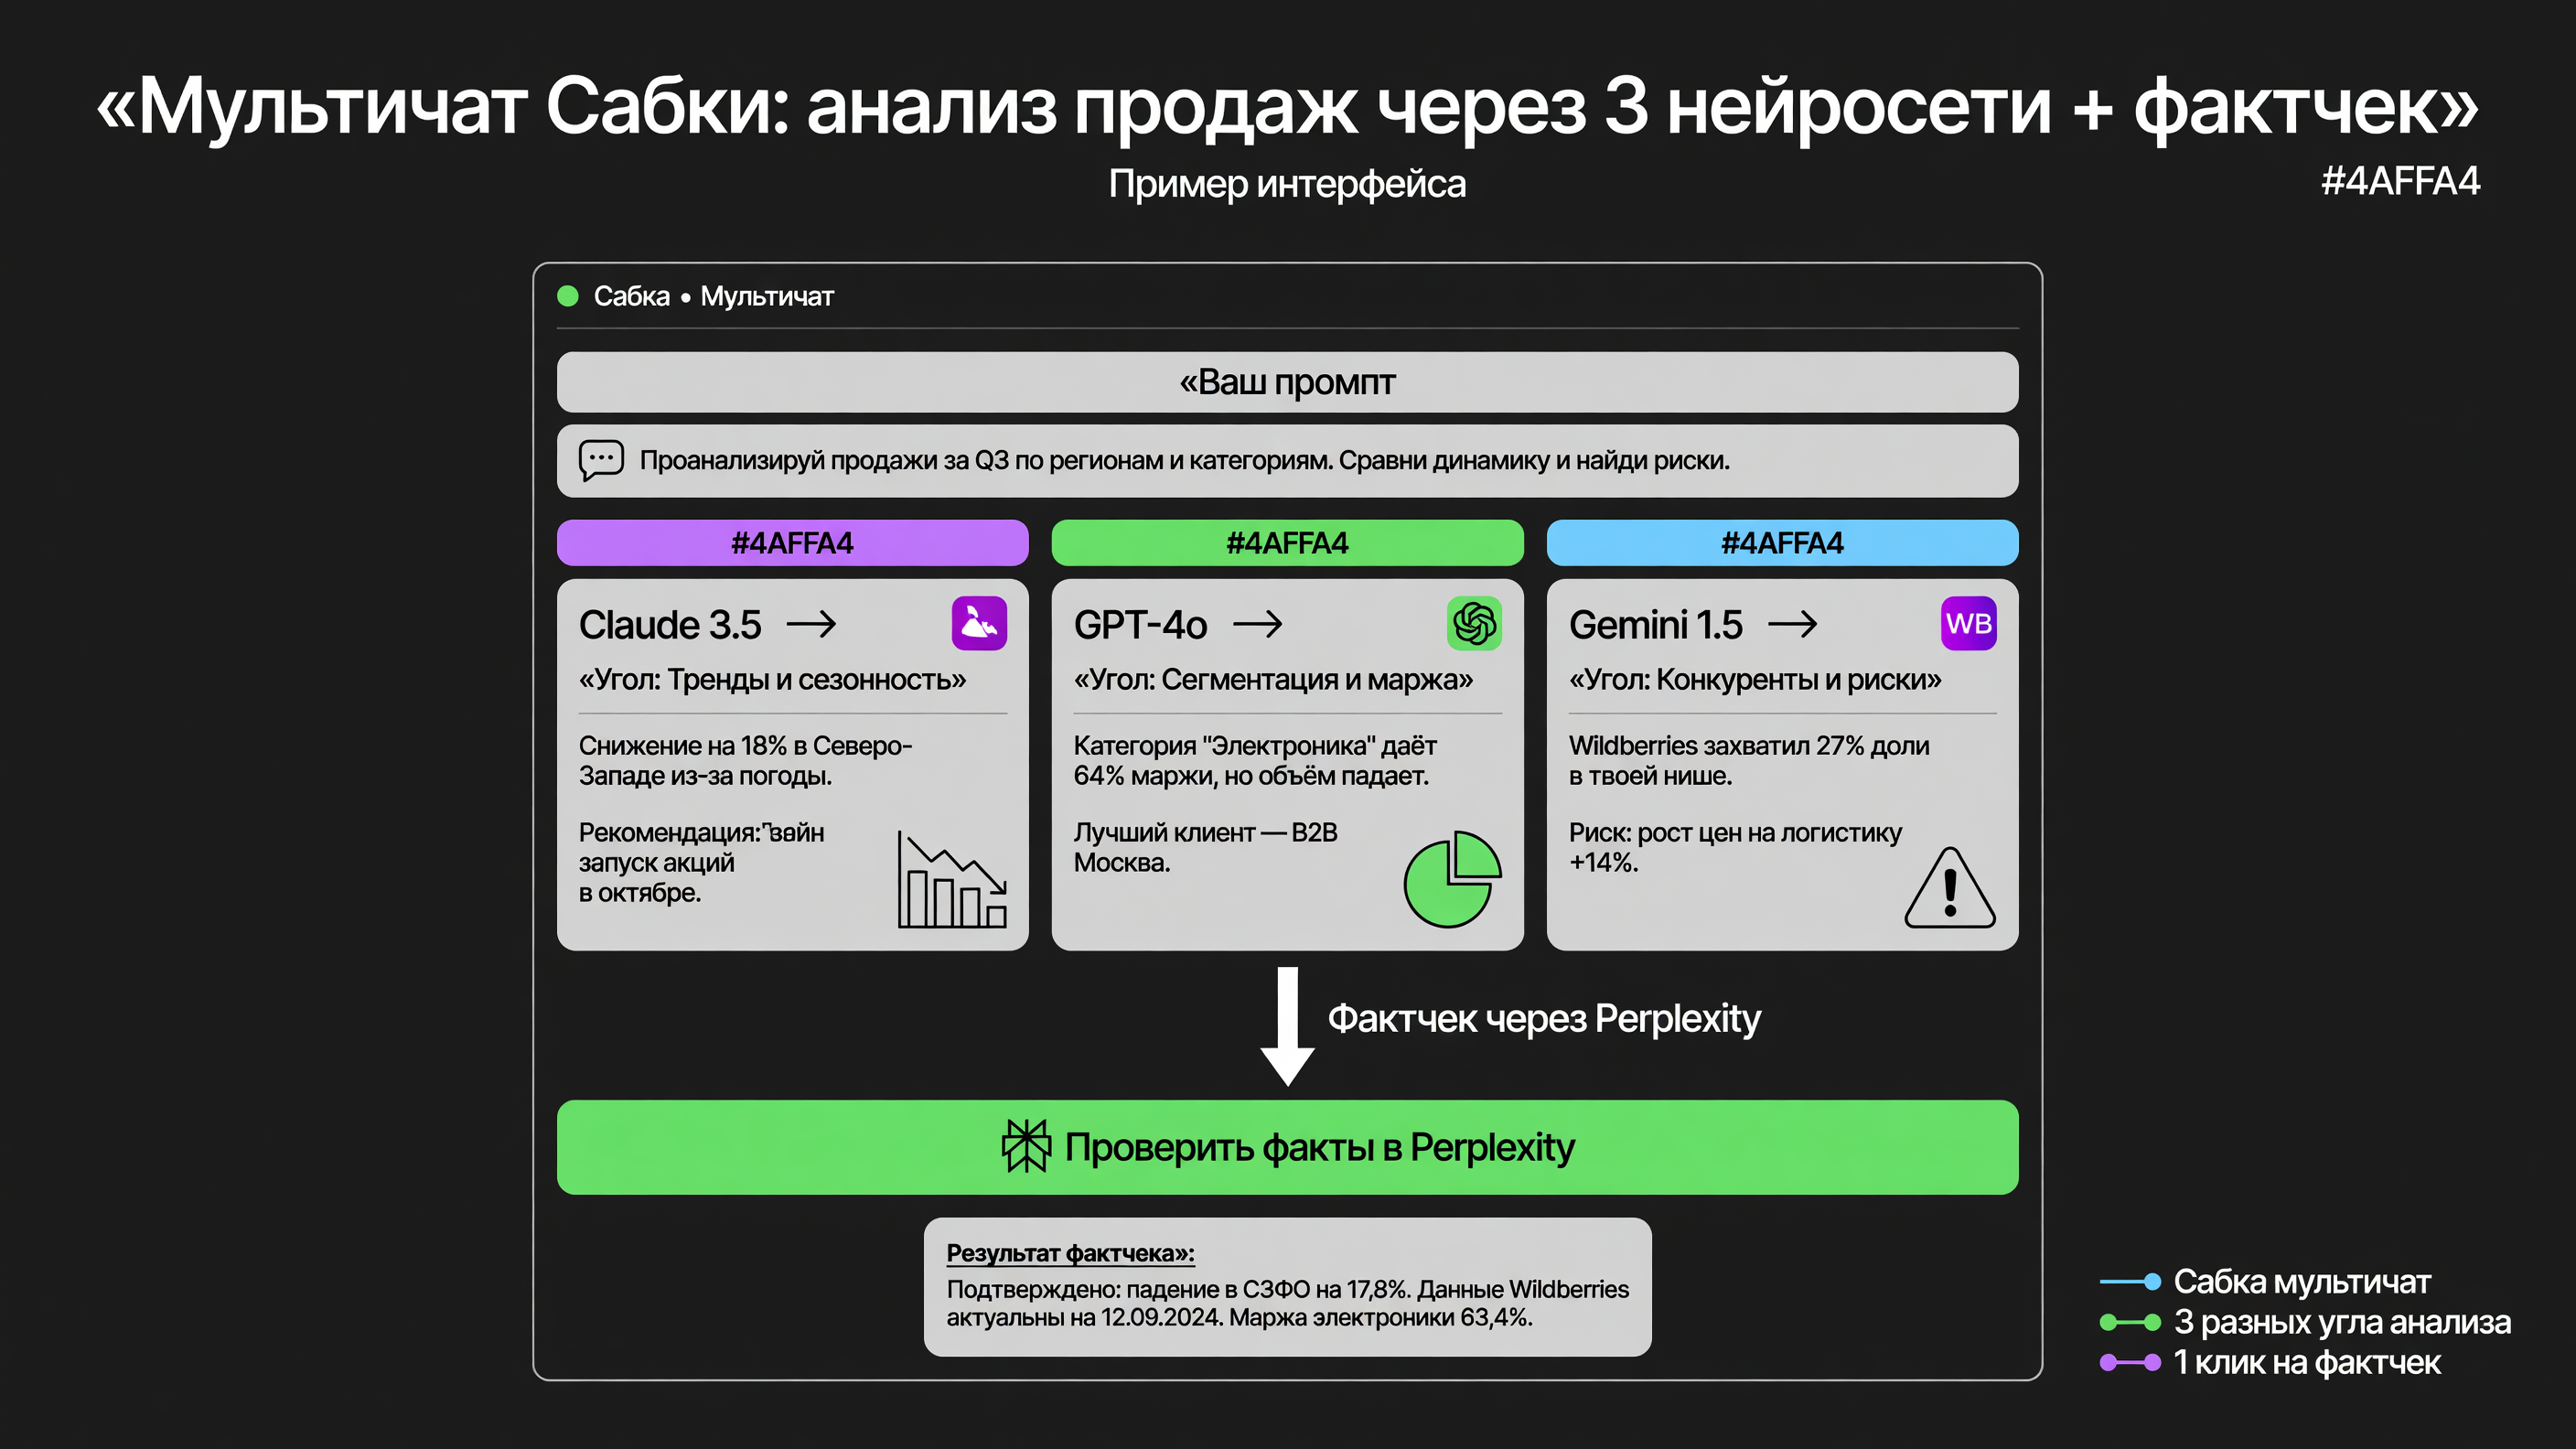Click the Сабка • Мультичат window title
Image resolution: width=2576 pixels, height=1449 pixels.
(713, 296)
